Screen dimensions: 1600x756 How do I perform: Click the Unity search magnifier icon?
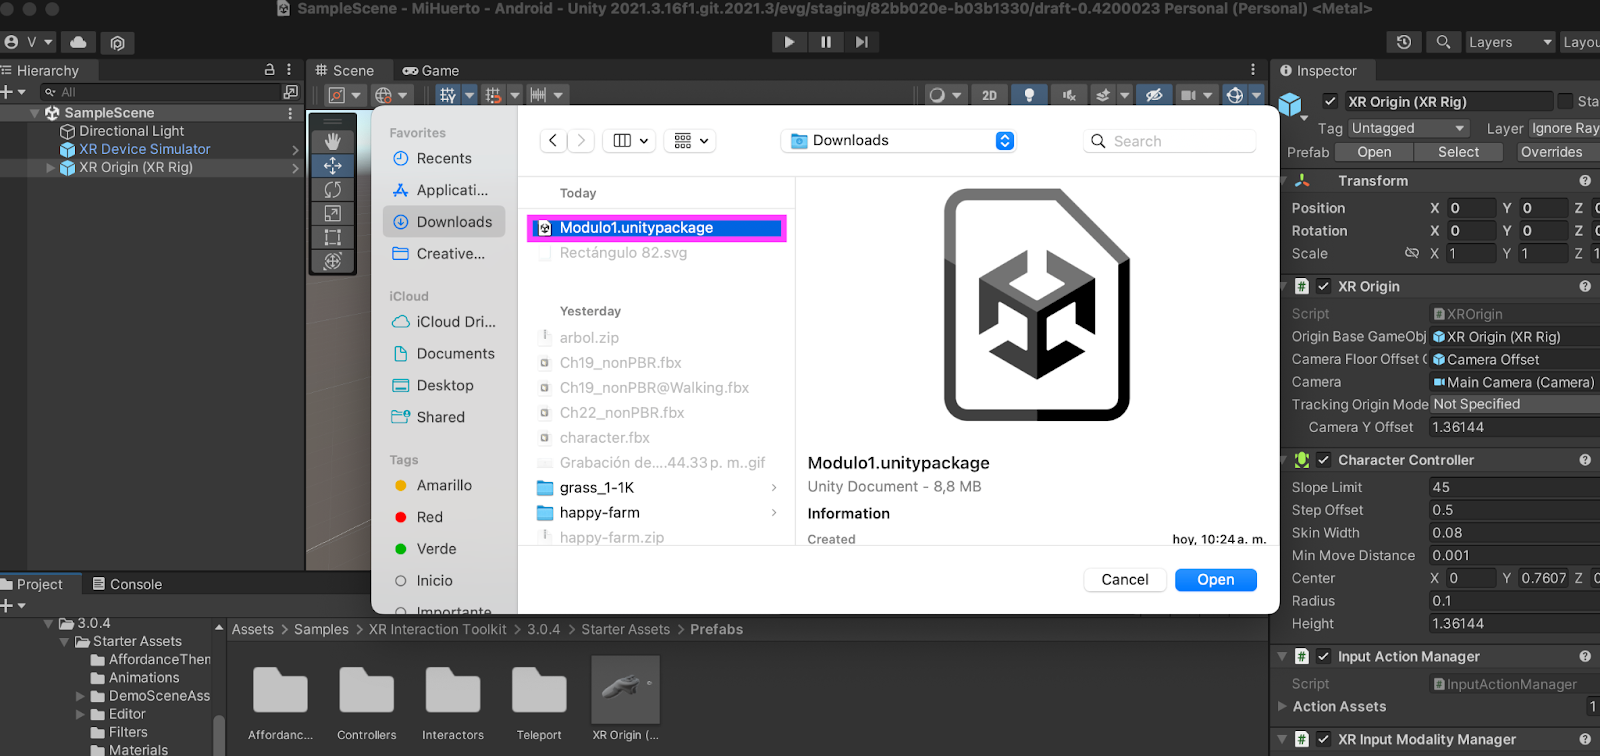(x=1443, y=42)
